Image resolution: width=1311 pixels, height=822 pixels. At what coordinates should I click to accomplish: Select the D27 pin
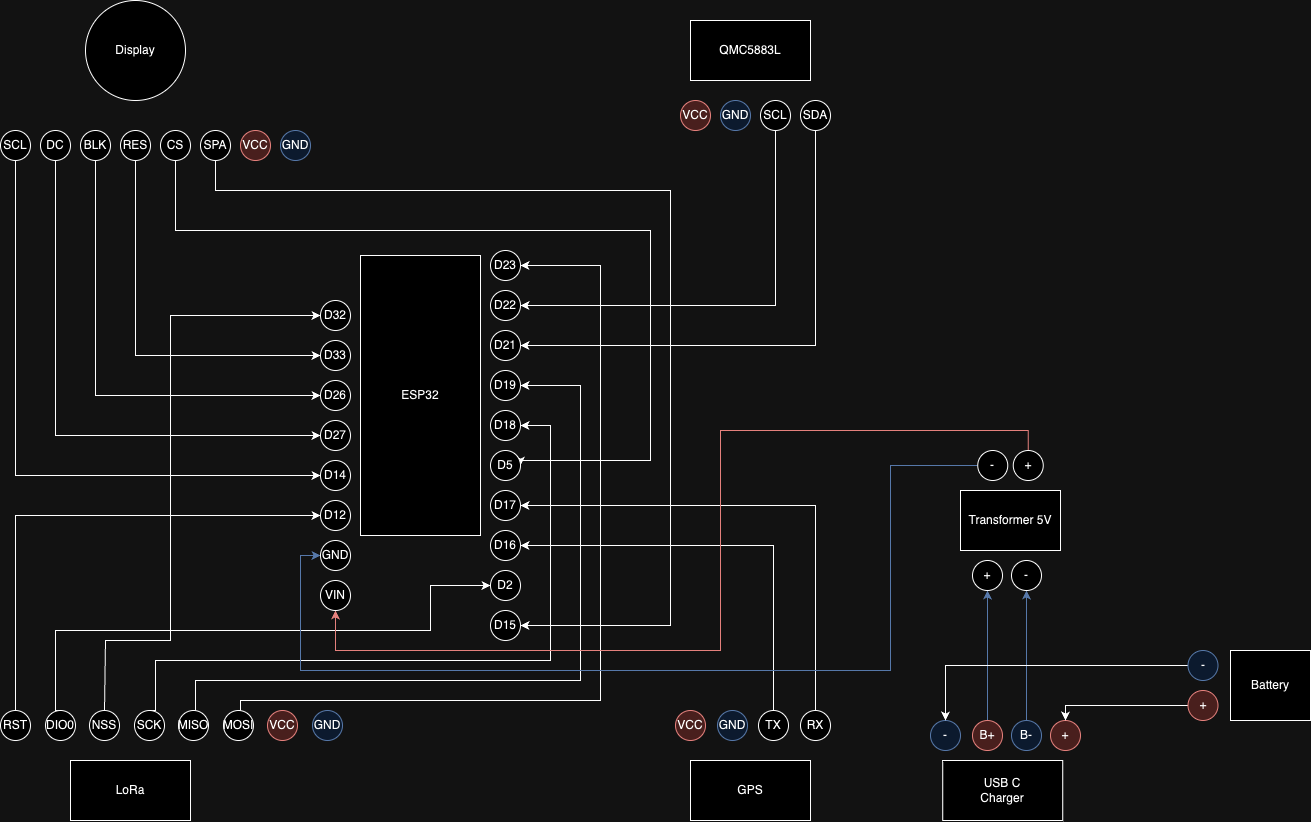tap(335, 435)
